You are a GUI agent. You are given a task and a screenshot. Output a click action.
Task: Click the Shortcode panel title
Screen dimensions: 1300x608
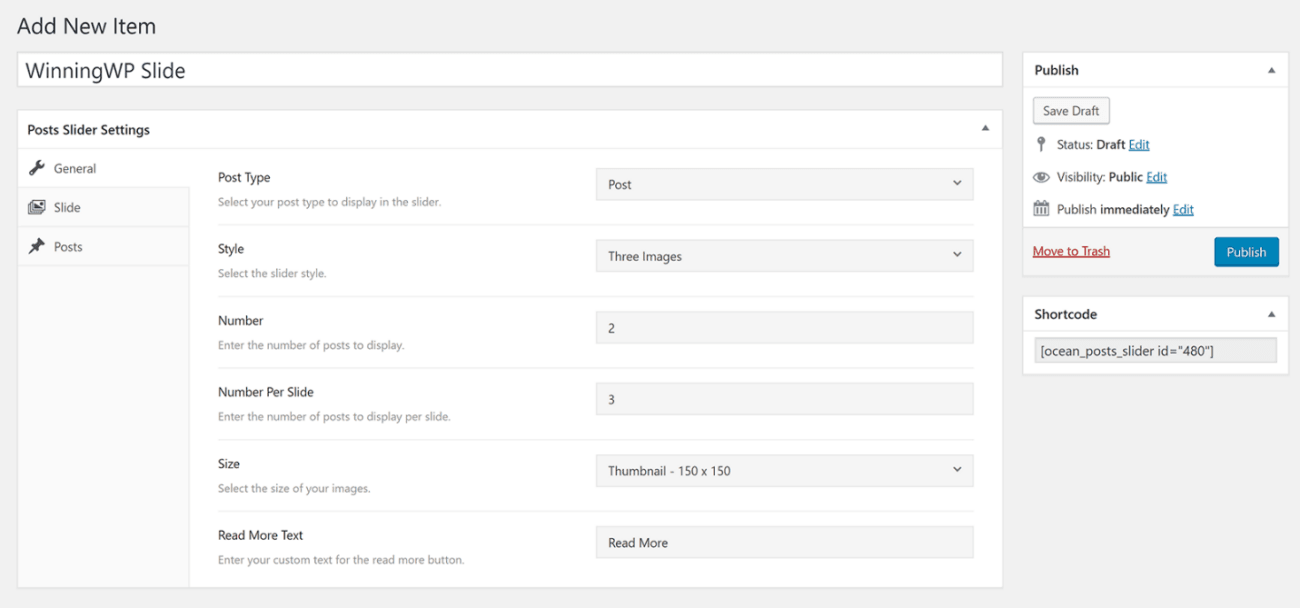click(x=1066, y=314)
